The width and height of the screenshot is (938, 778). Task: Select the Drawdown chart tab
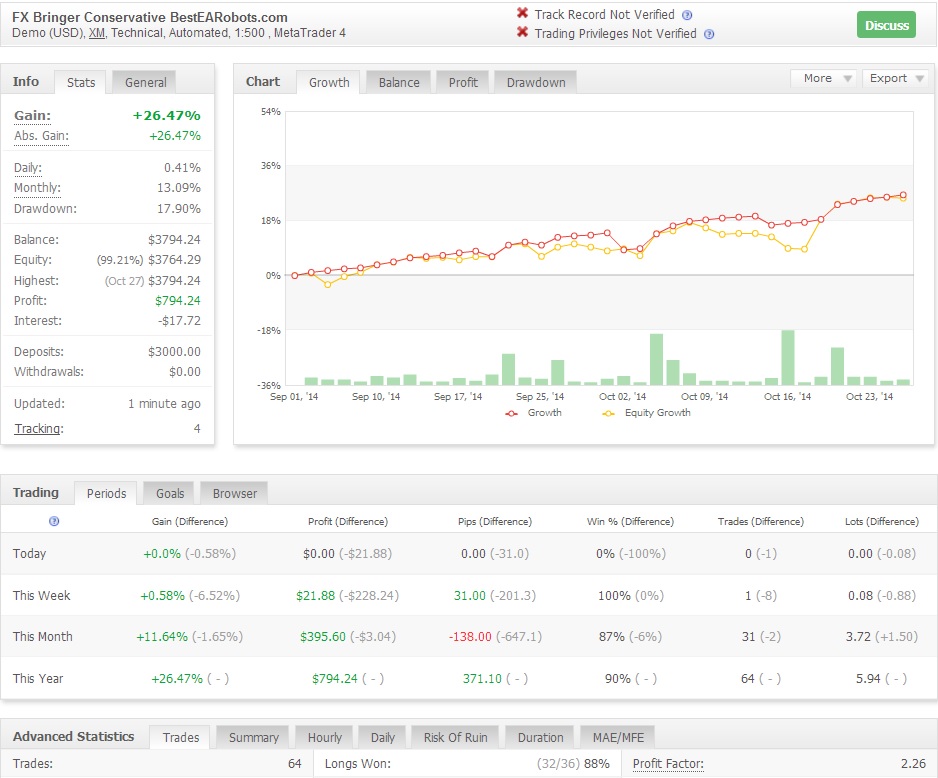tap(536, 83)
